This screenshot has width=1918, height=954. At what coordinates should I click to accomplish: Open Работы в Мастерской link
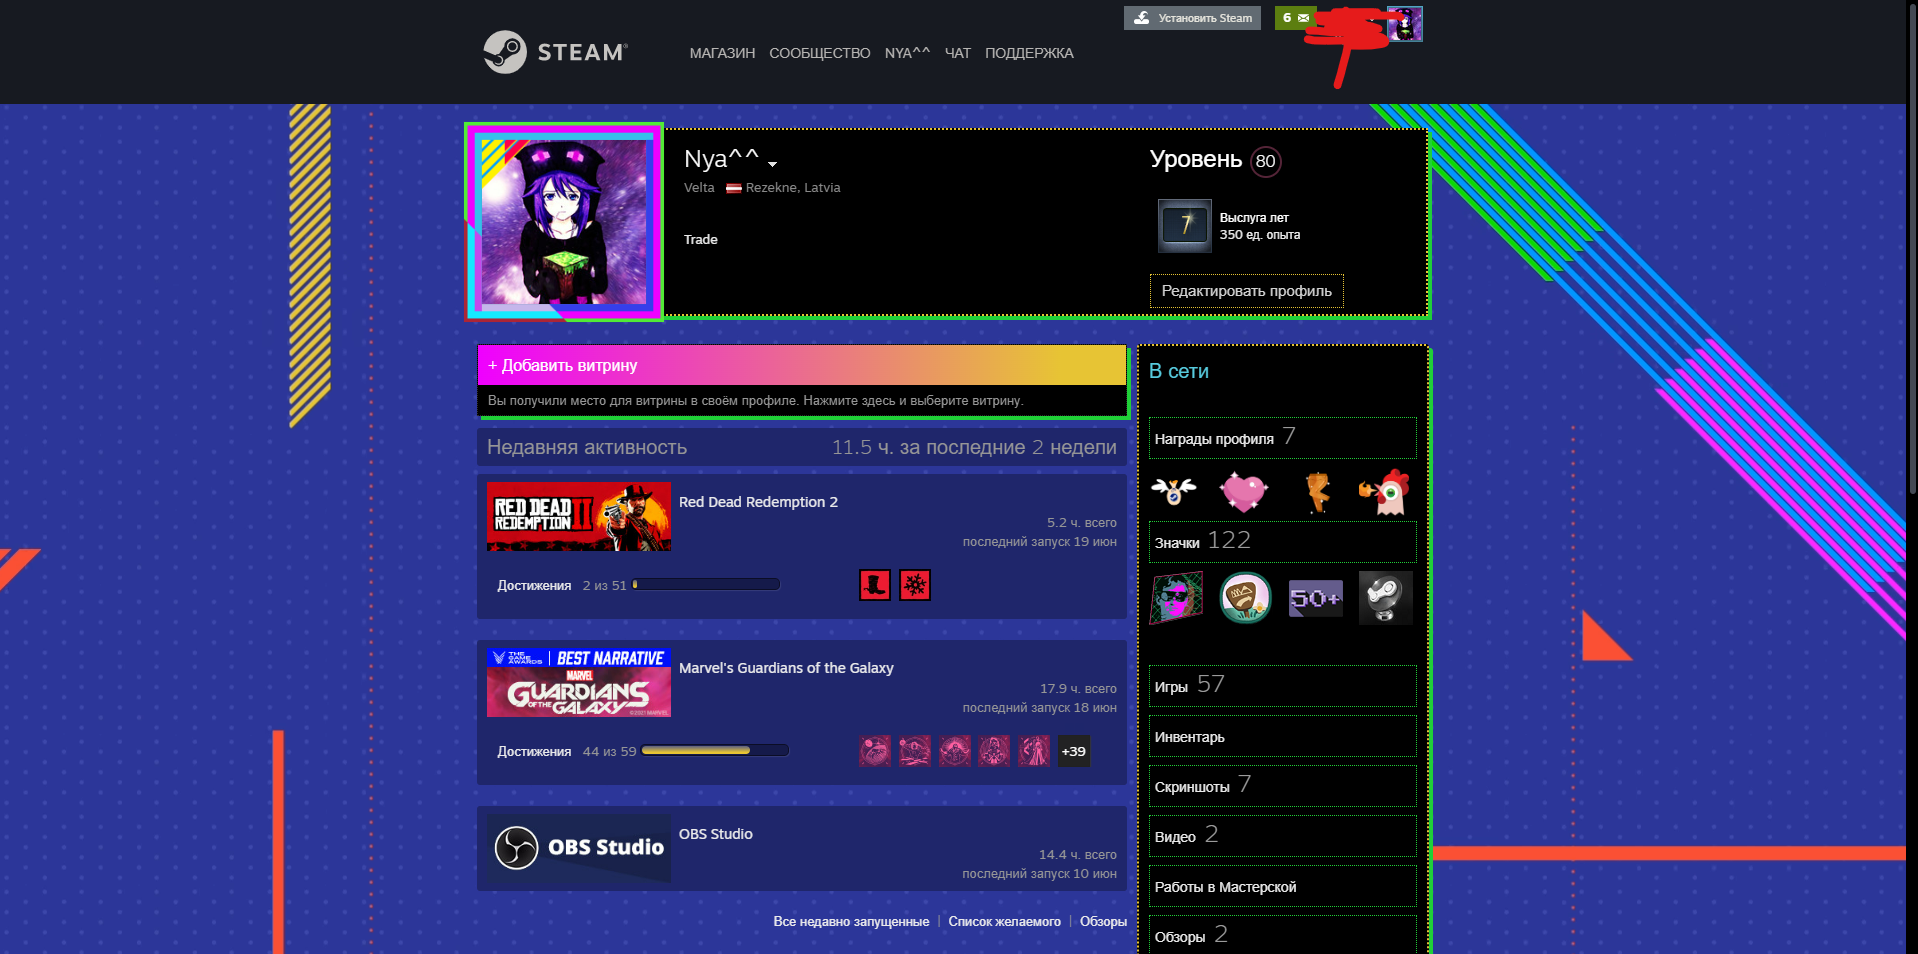(x=1283, y=886)
